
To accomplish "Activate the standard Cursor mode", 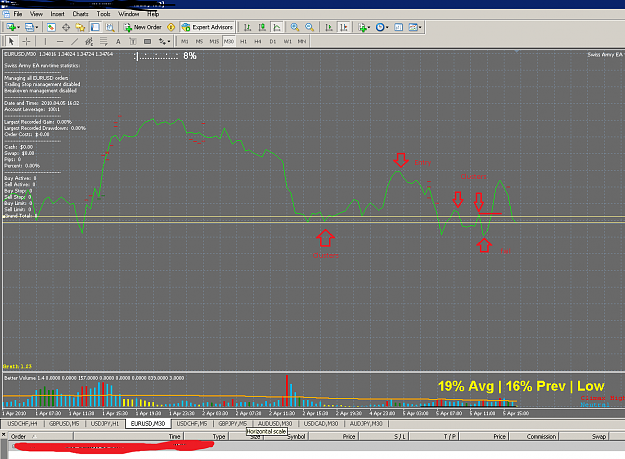I will pyautogui.click(x=12, y=41).
